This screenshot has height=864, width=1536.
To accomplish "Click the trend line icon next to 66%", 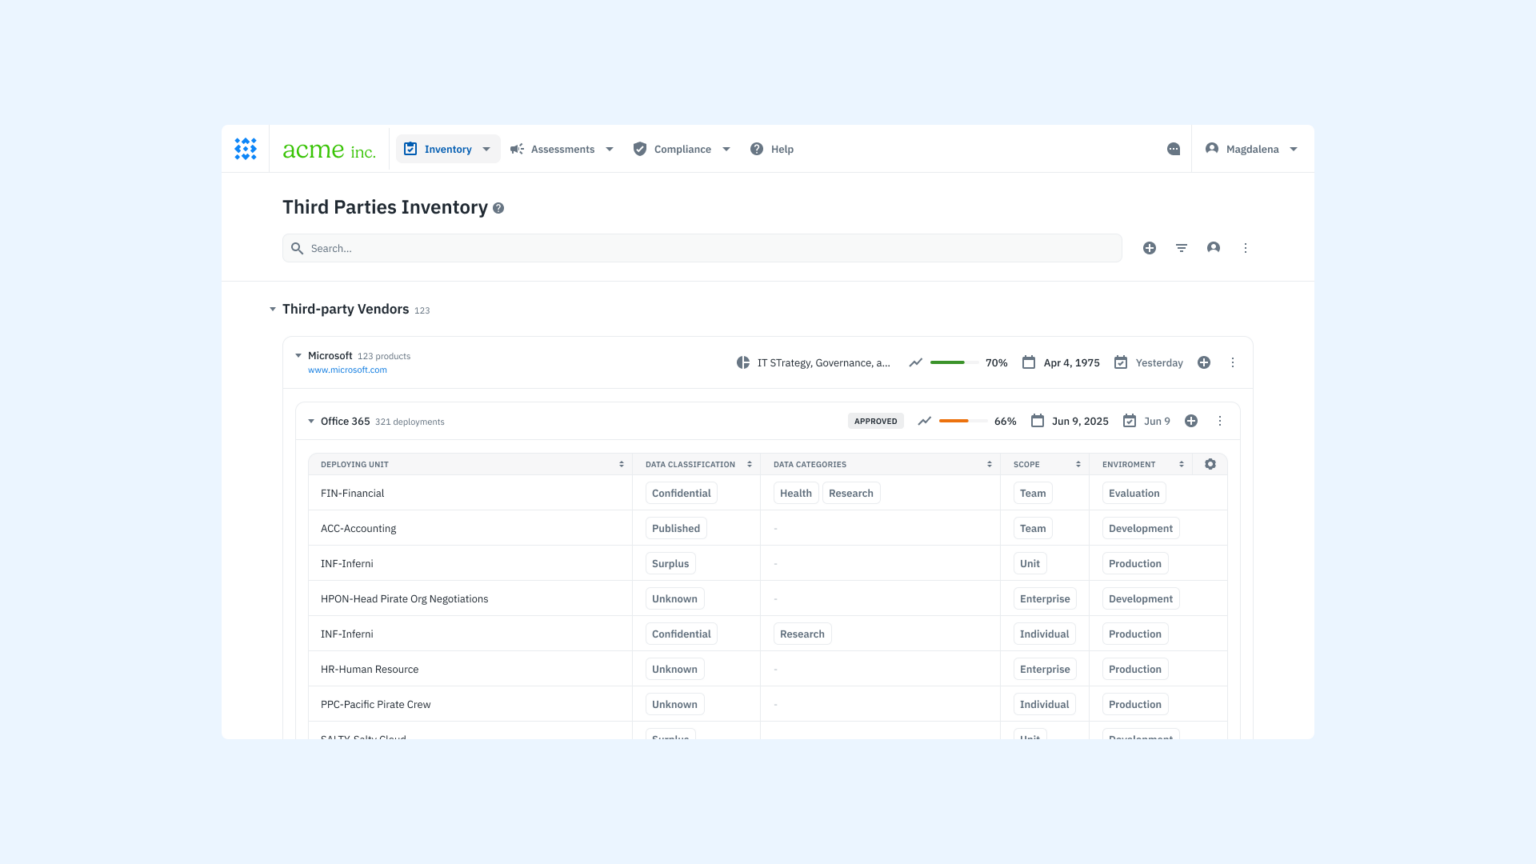I will pyautogui.click(x=924, y=421).
